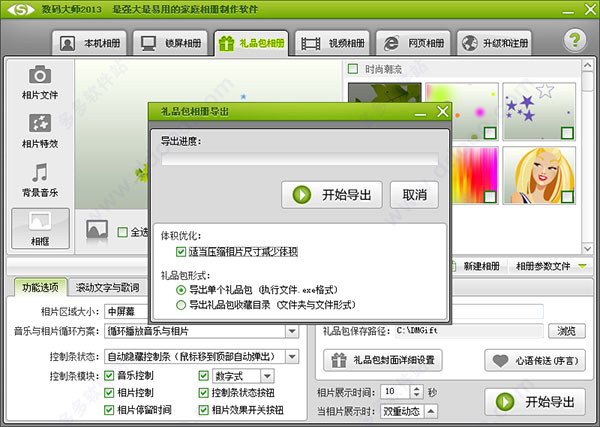This screenshot has width=600, height=427.
Task: Decrease 相片展示时间 with the down stepper
Action: (x=416, y=395)
